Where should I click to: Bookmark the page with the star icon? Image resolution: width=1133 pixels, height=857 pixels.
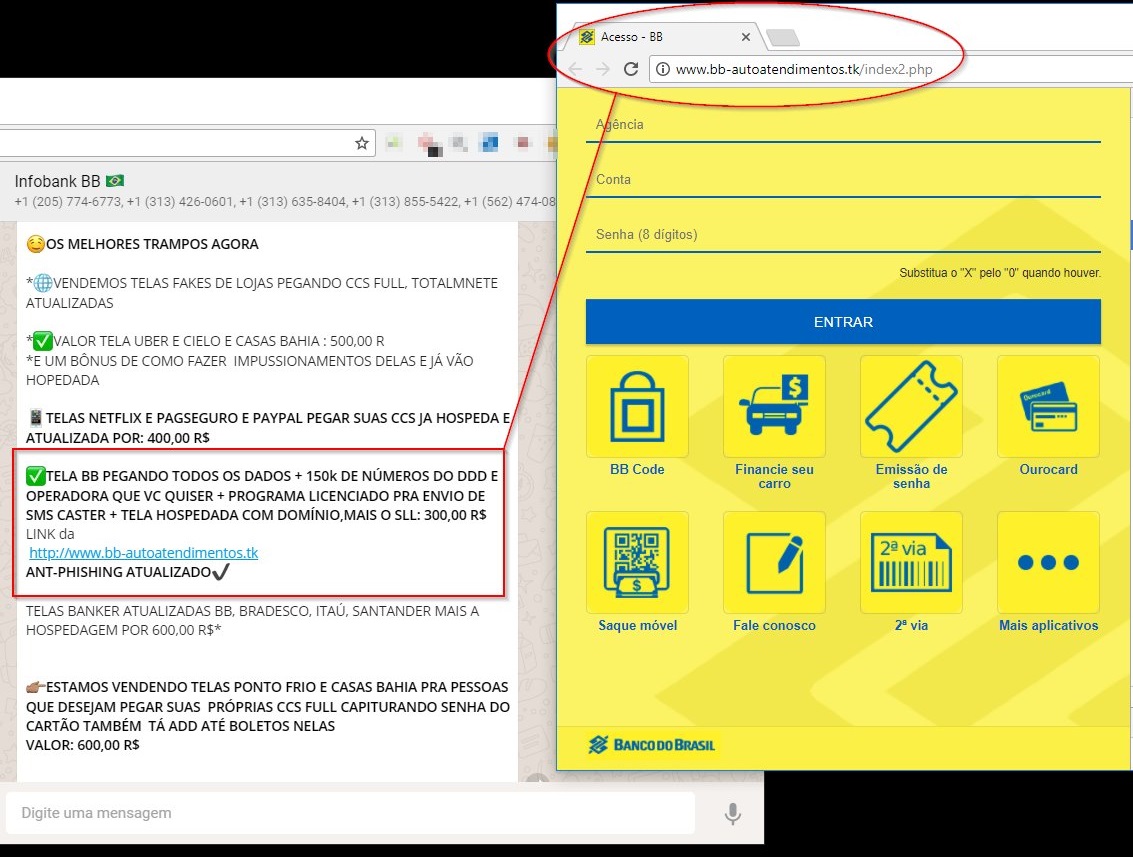coord(362,143)
